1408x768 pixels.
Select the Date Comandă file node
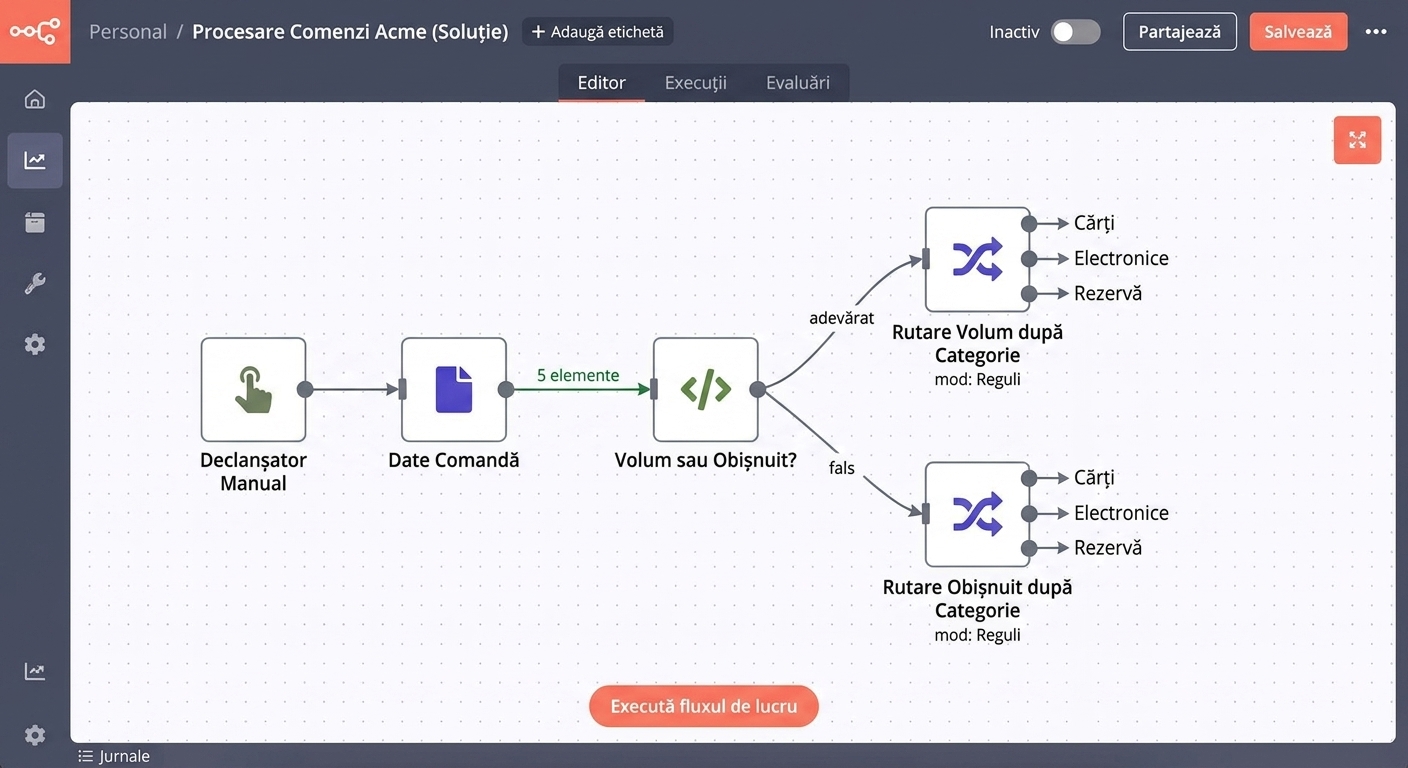click(454, 390)
